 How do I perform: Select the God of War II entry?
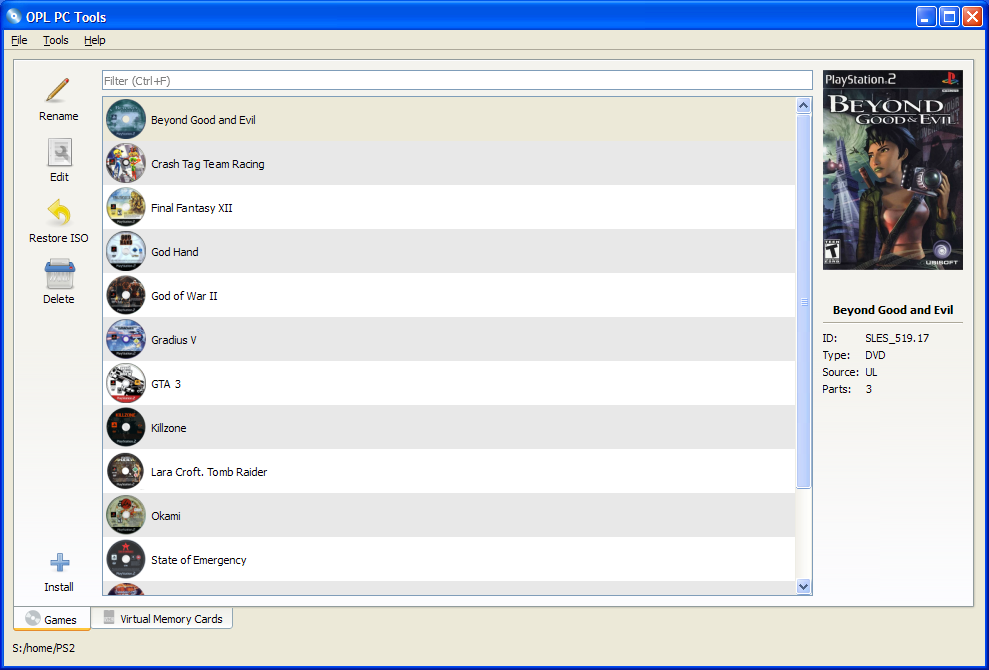click(x=449, y=295)
